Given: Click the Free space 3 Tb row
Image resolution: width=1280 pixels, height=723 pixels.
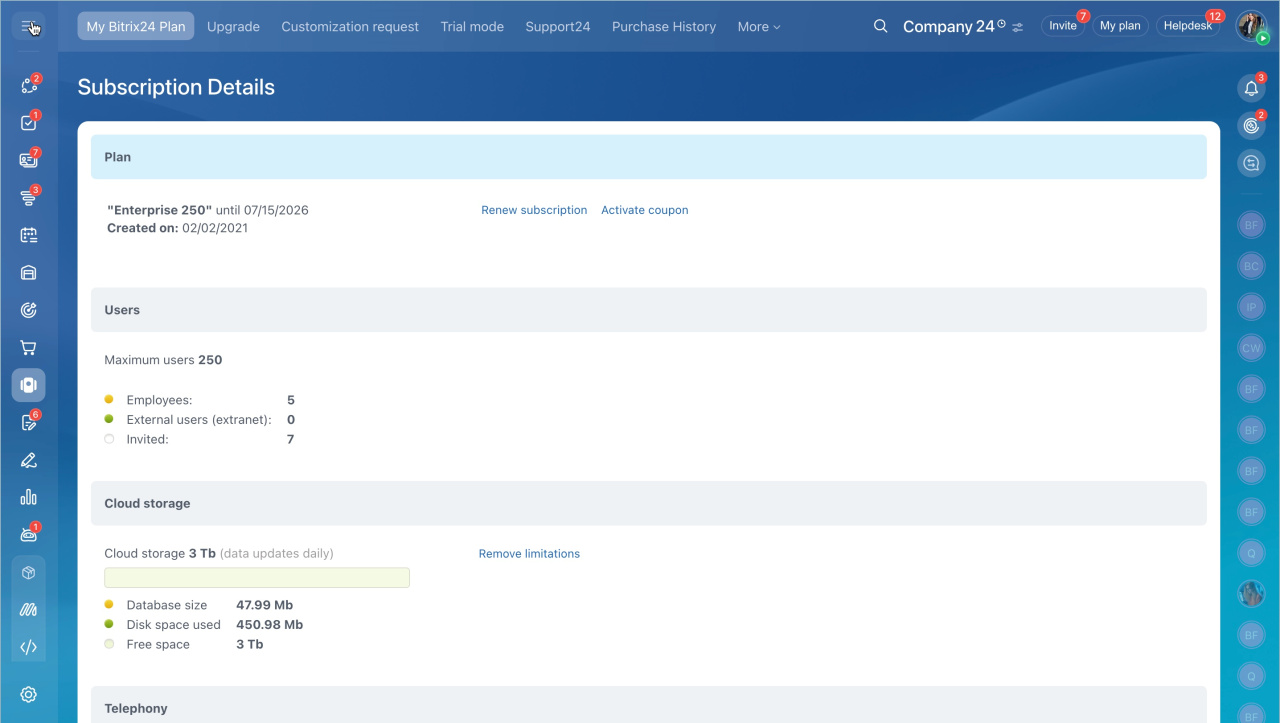Looking at the screenshot, I should 184,645.
